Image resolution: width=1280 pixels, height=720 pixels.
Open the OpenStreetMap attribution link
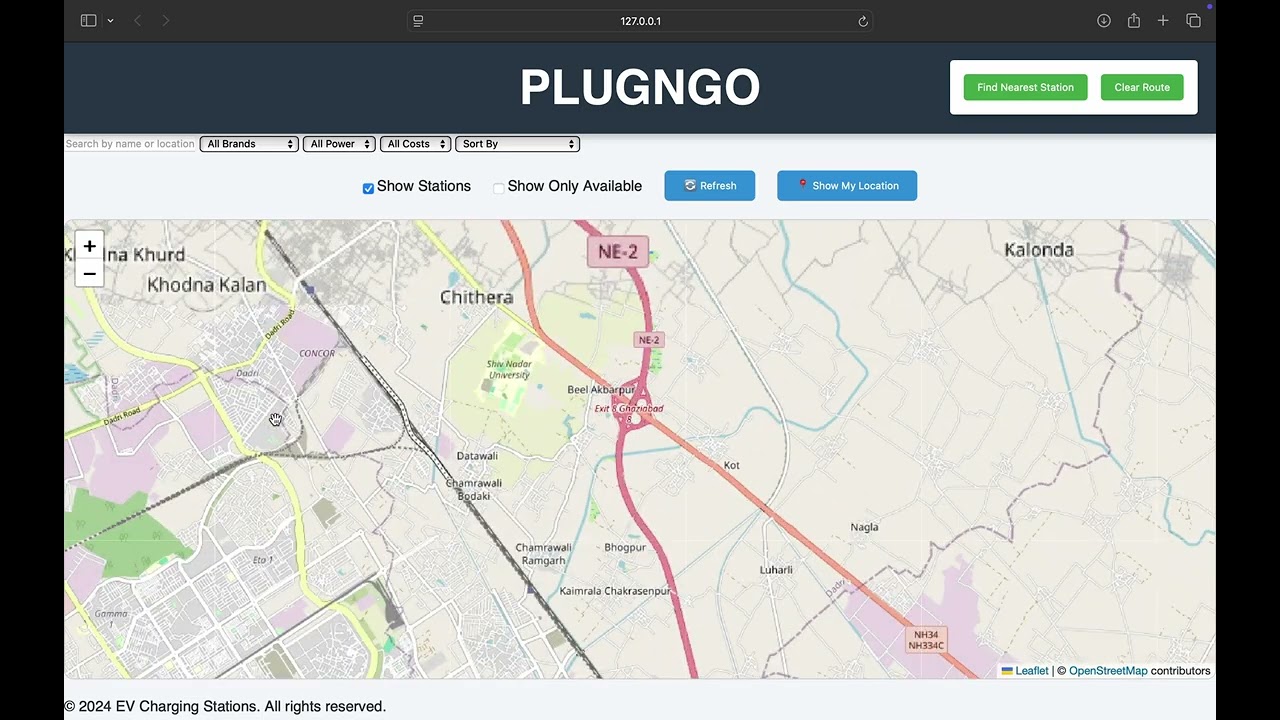tap(1108, 671)
